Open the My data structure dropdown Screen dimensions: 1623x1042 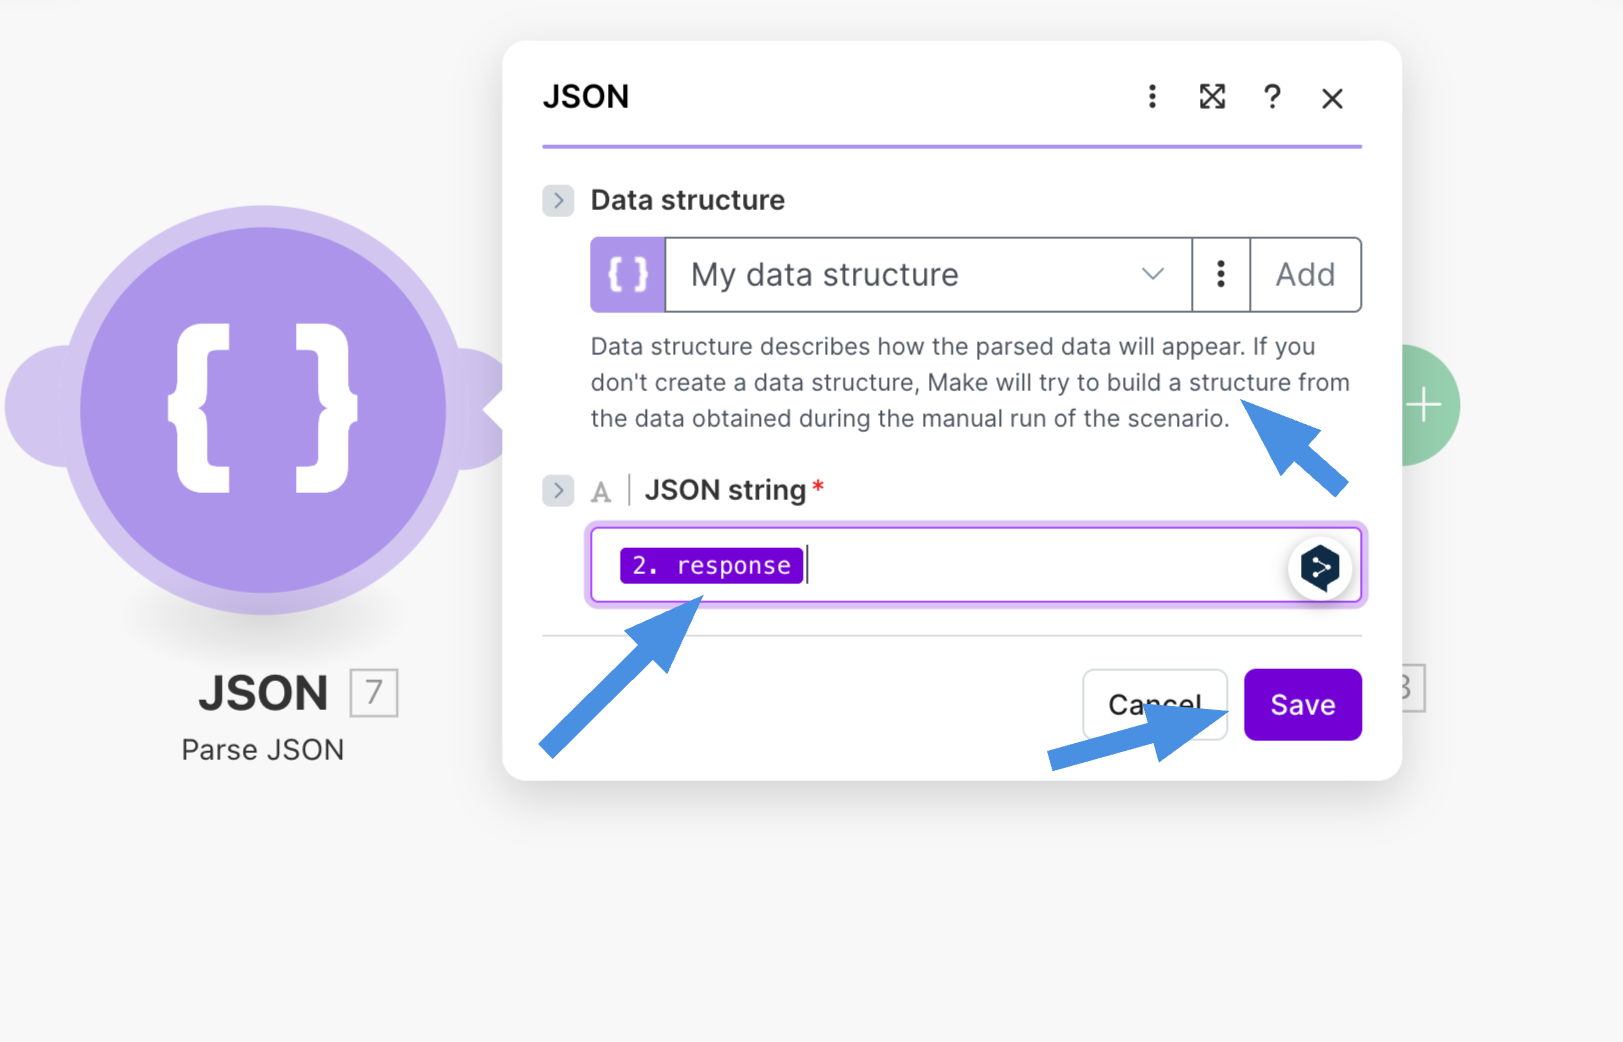pos(927,275)
